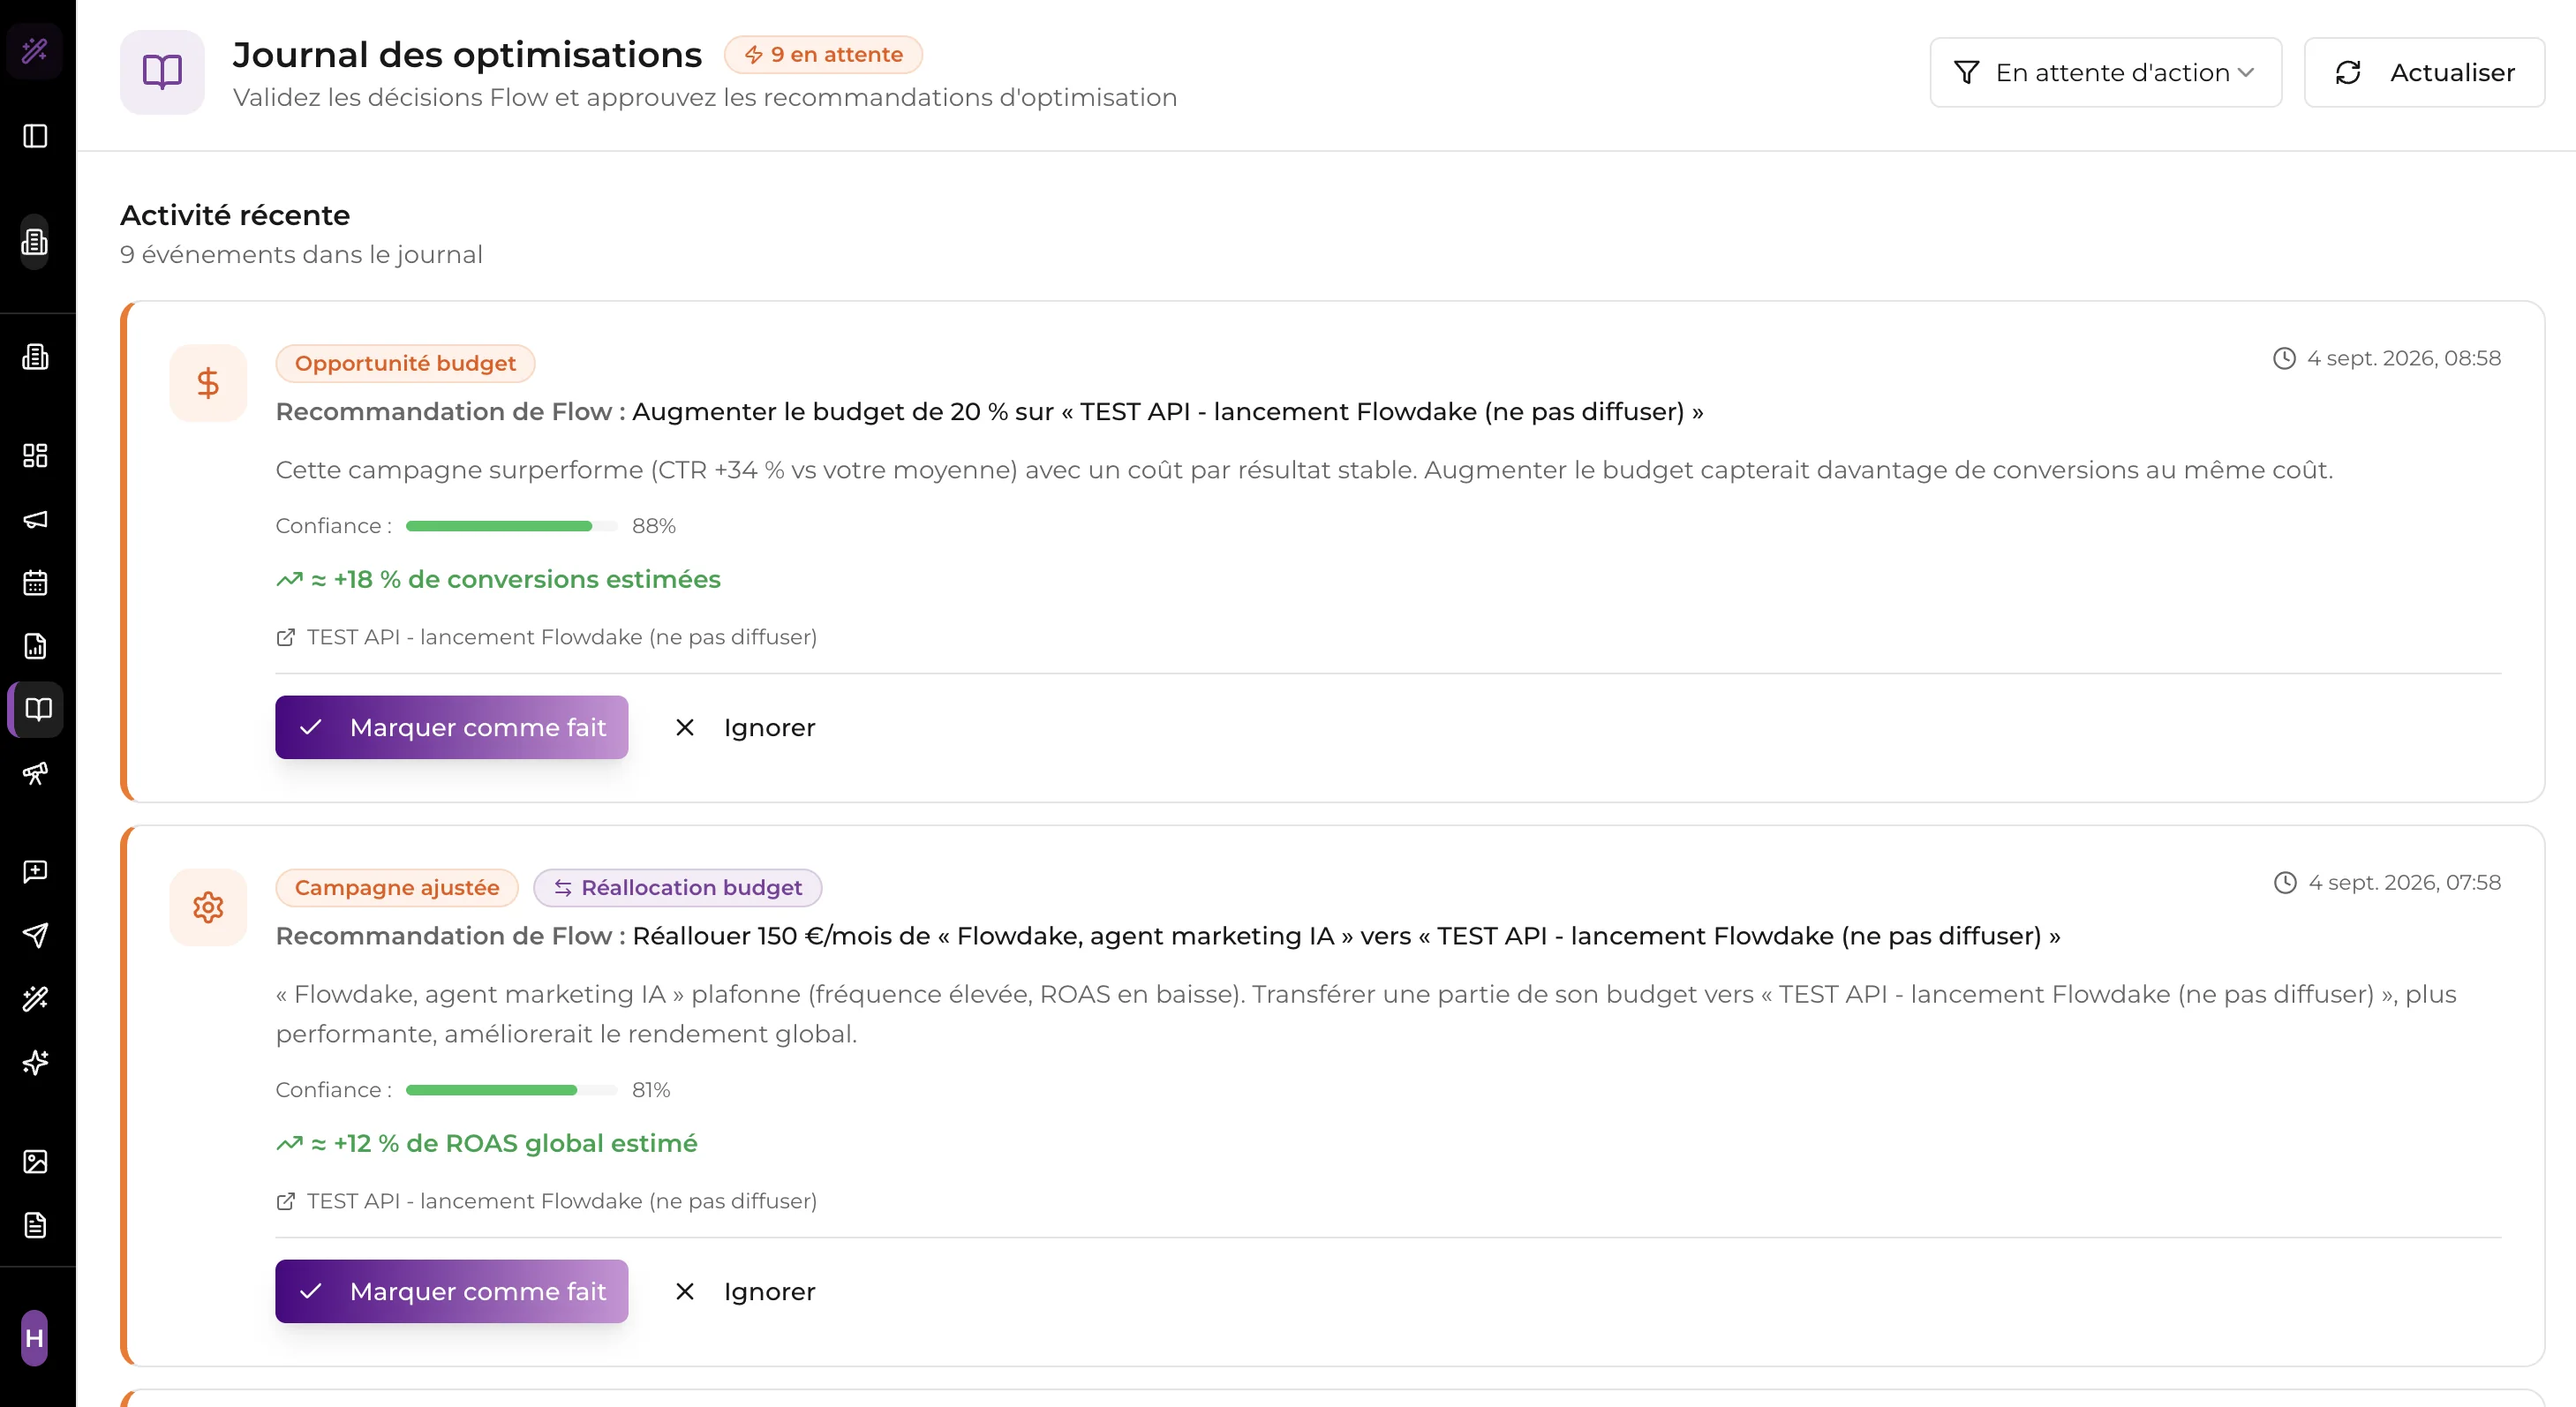The width and height of the screenshot is (2576, 1407).
Task: Click Ignorer on the Campagne ajustée card
Action: (x=744, y=1291)
